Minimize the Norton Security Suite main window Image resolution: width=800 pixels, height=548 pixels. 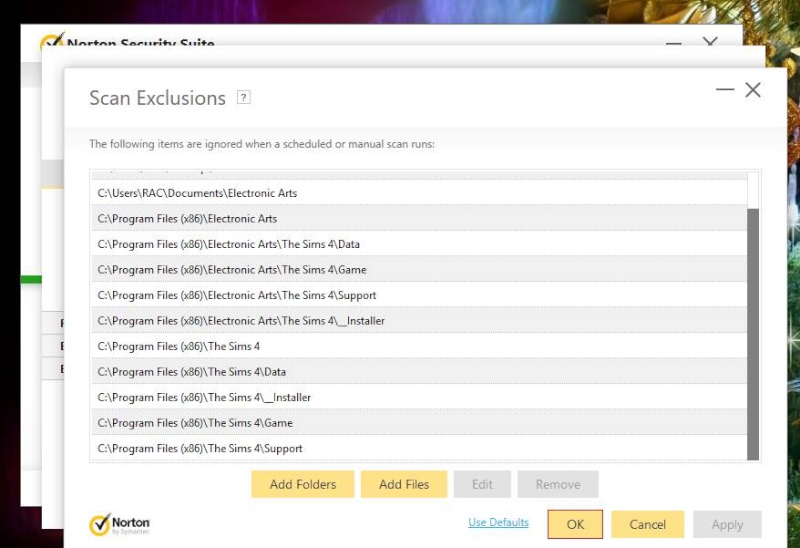(x=673, y=43)
